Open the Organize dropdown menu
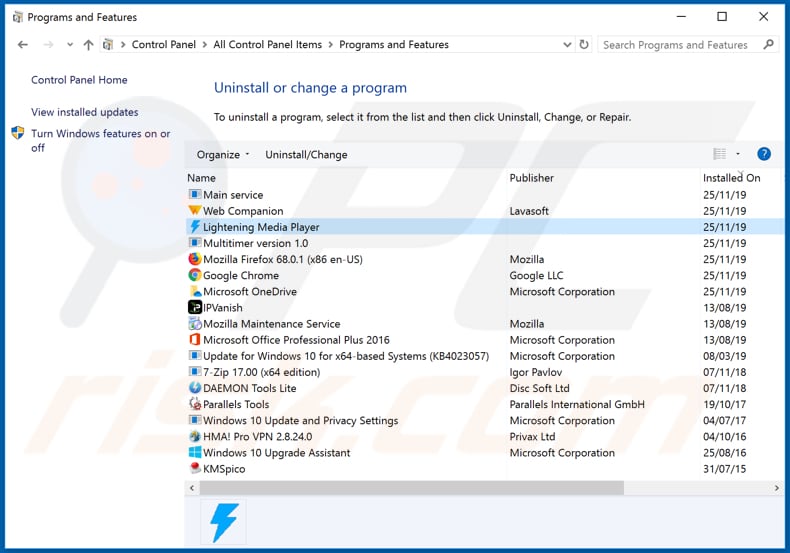 tap(223, 155)
